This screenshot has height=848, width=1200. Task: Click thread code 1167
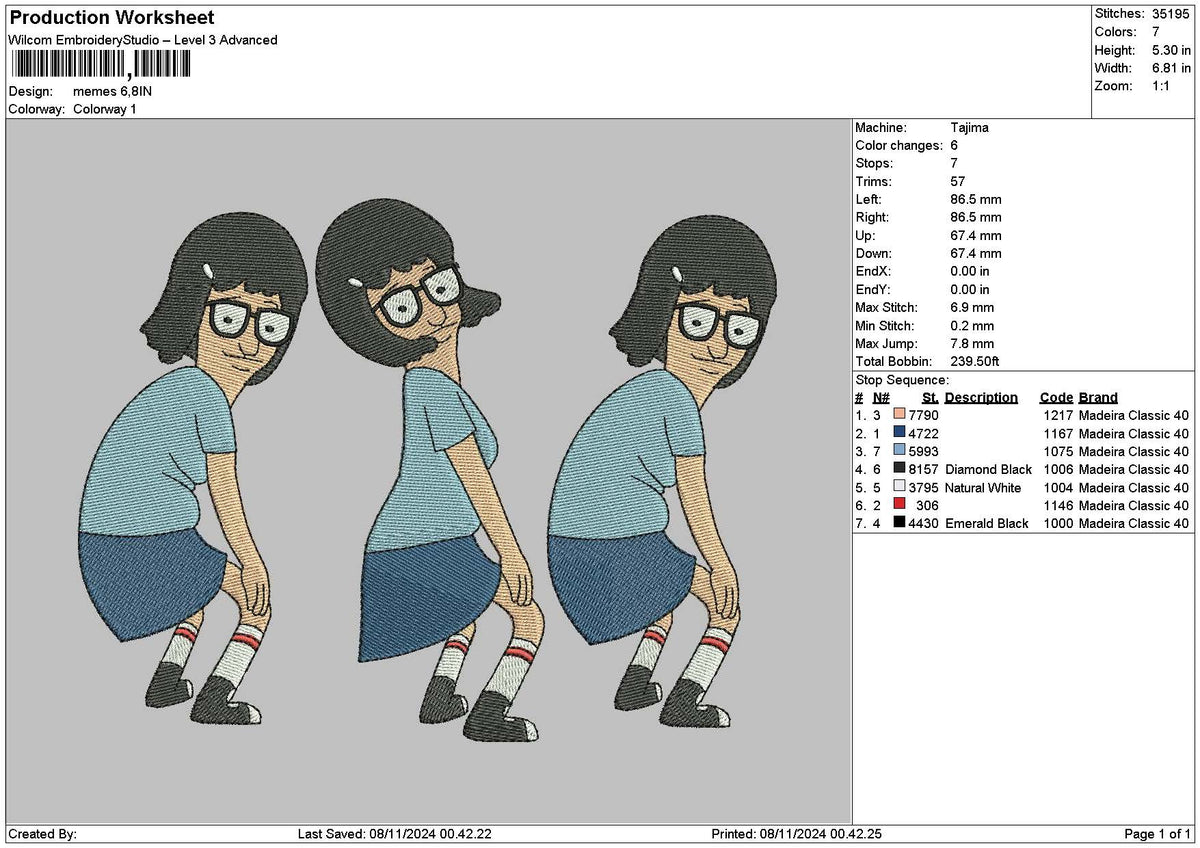click(1058, 433)
